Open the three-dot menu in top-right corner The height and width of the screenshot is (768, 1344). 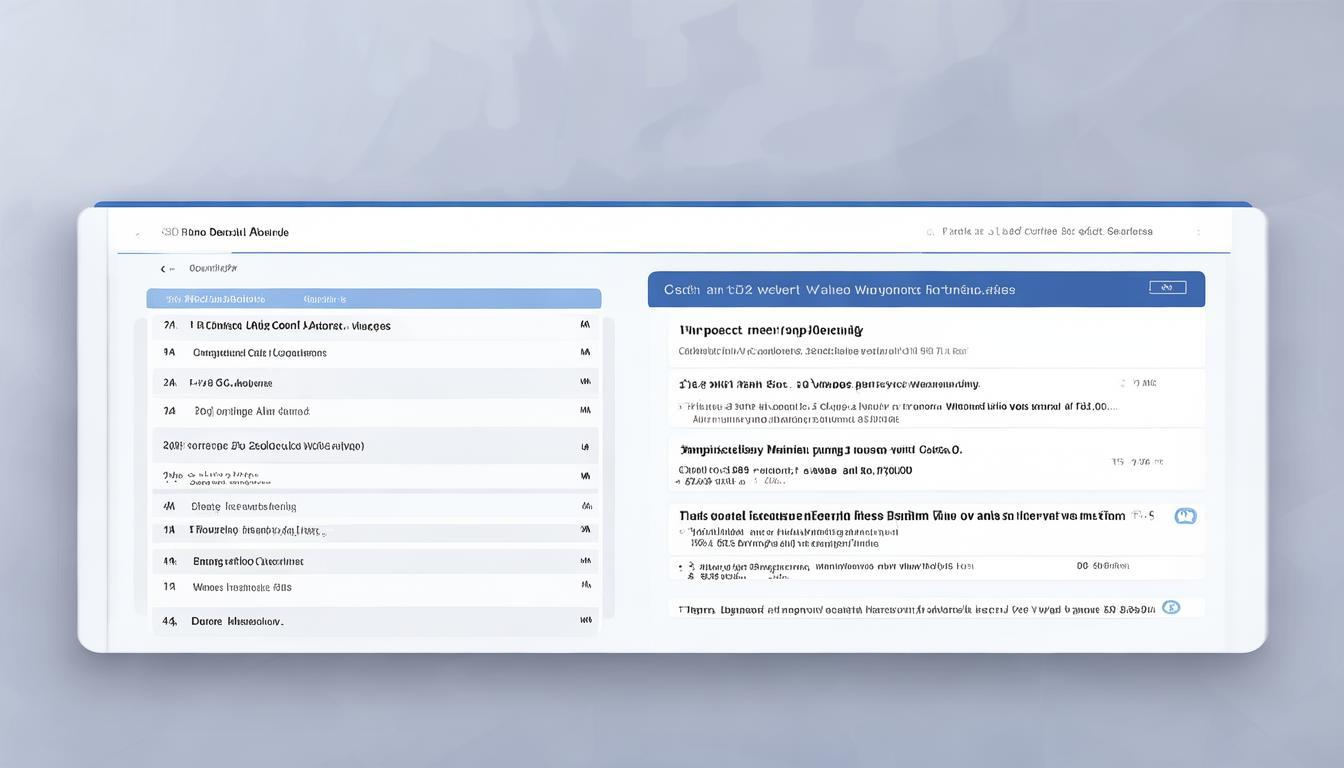[x=1198, y=232]
